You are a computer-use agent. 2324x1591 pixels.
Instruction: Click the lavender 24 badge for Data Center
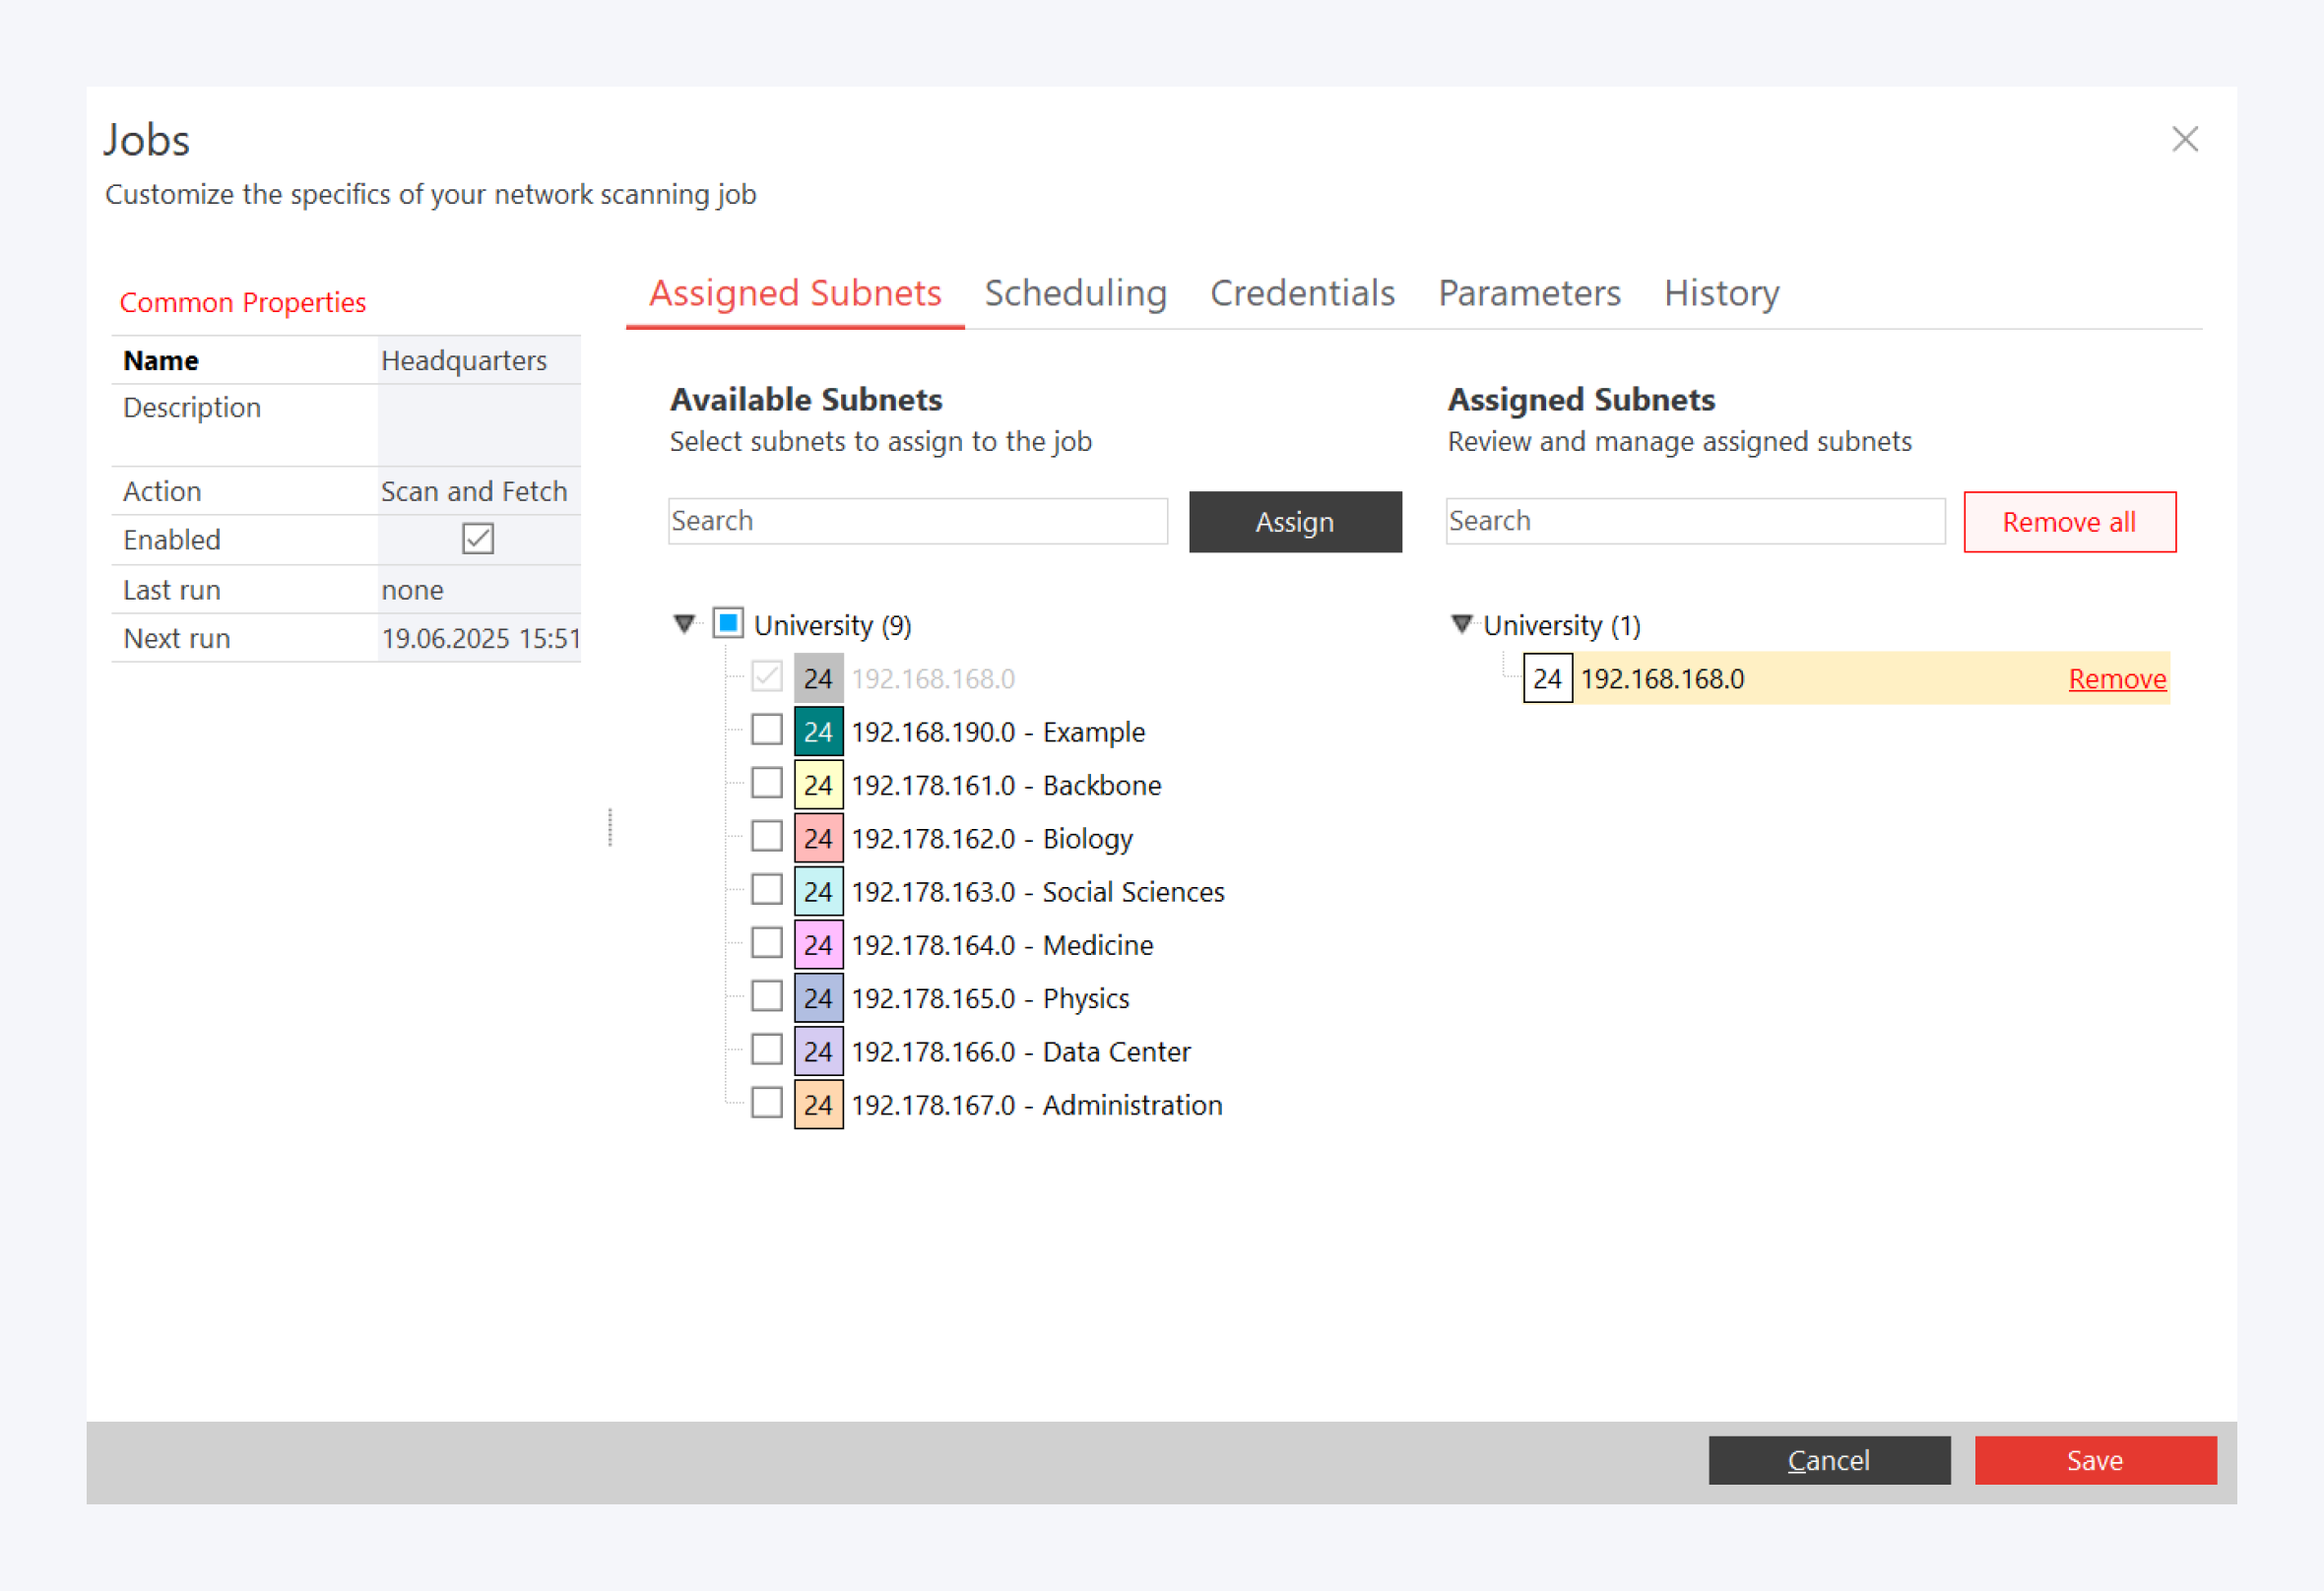pyautogui.click(x=818, y=1051)
